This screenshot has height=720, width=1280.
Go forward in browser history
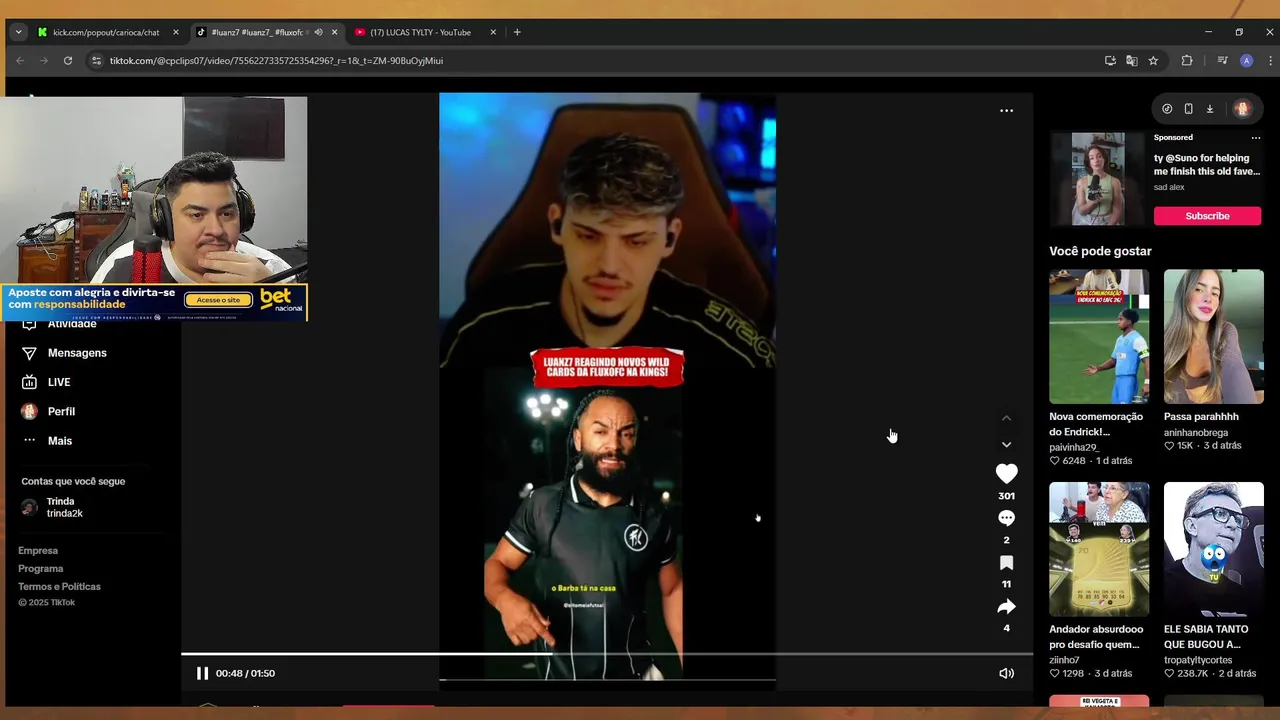(x=44, y=61)
